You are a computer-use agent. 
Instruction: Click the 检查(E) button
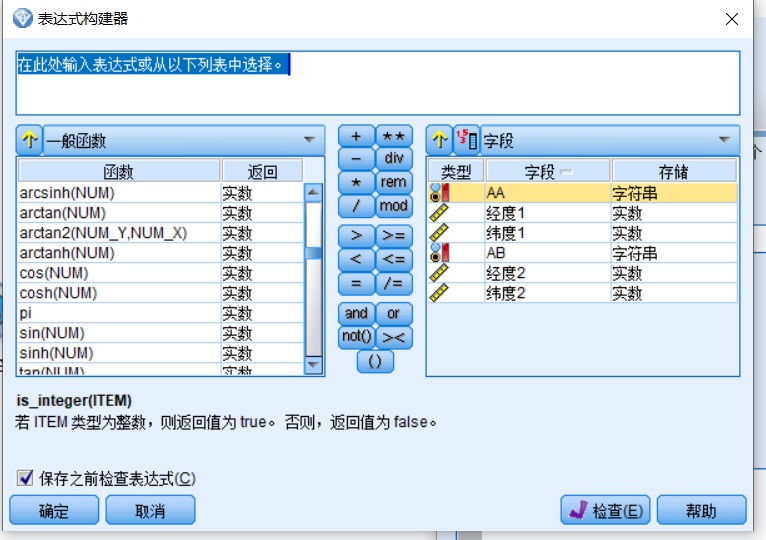pyautogui.click(x=605, y=510)
